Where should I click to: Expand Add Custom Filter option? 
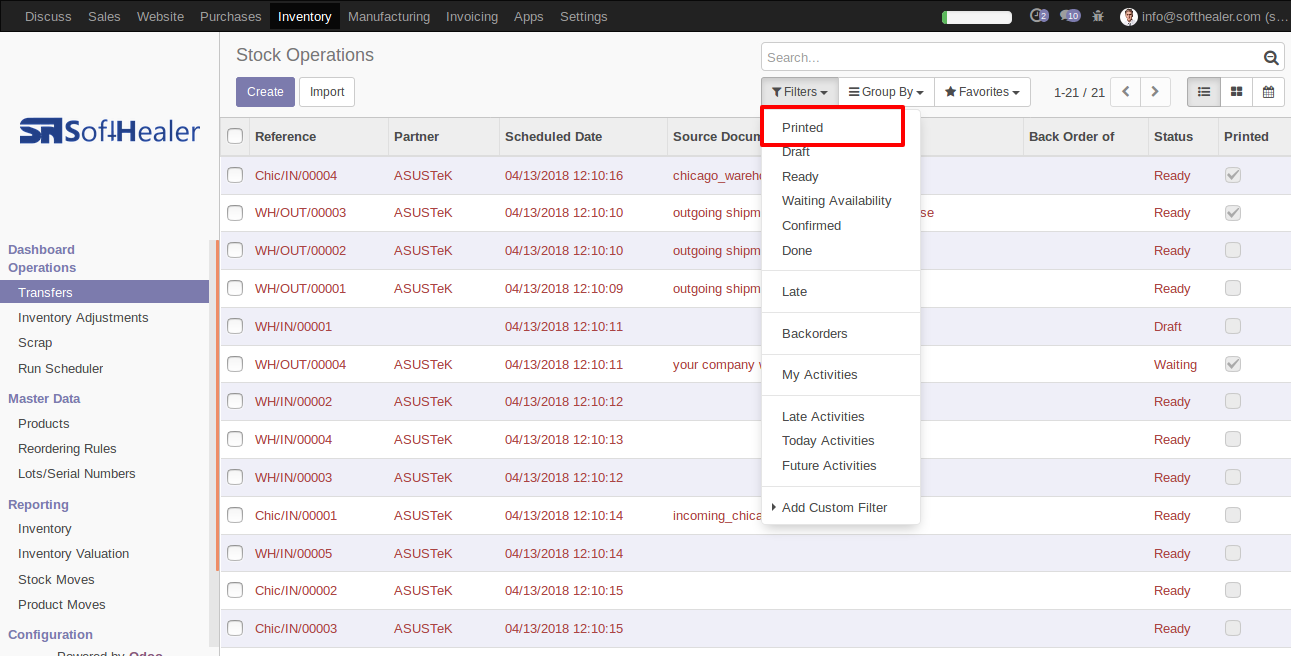[834, 508]
